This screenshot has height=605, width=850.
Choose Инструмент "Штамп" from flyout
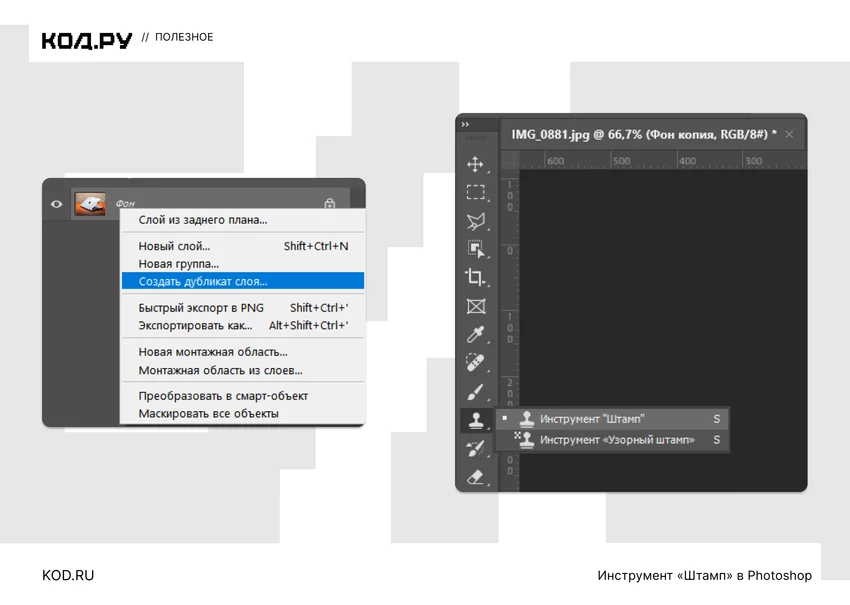(x=613, y=419)
